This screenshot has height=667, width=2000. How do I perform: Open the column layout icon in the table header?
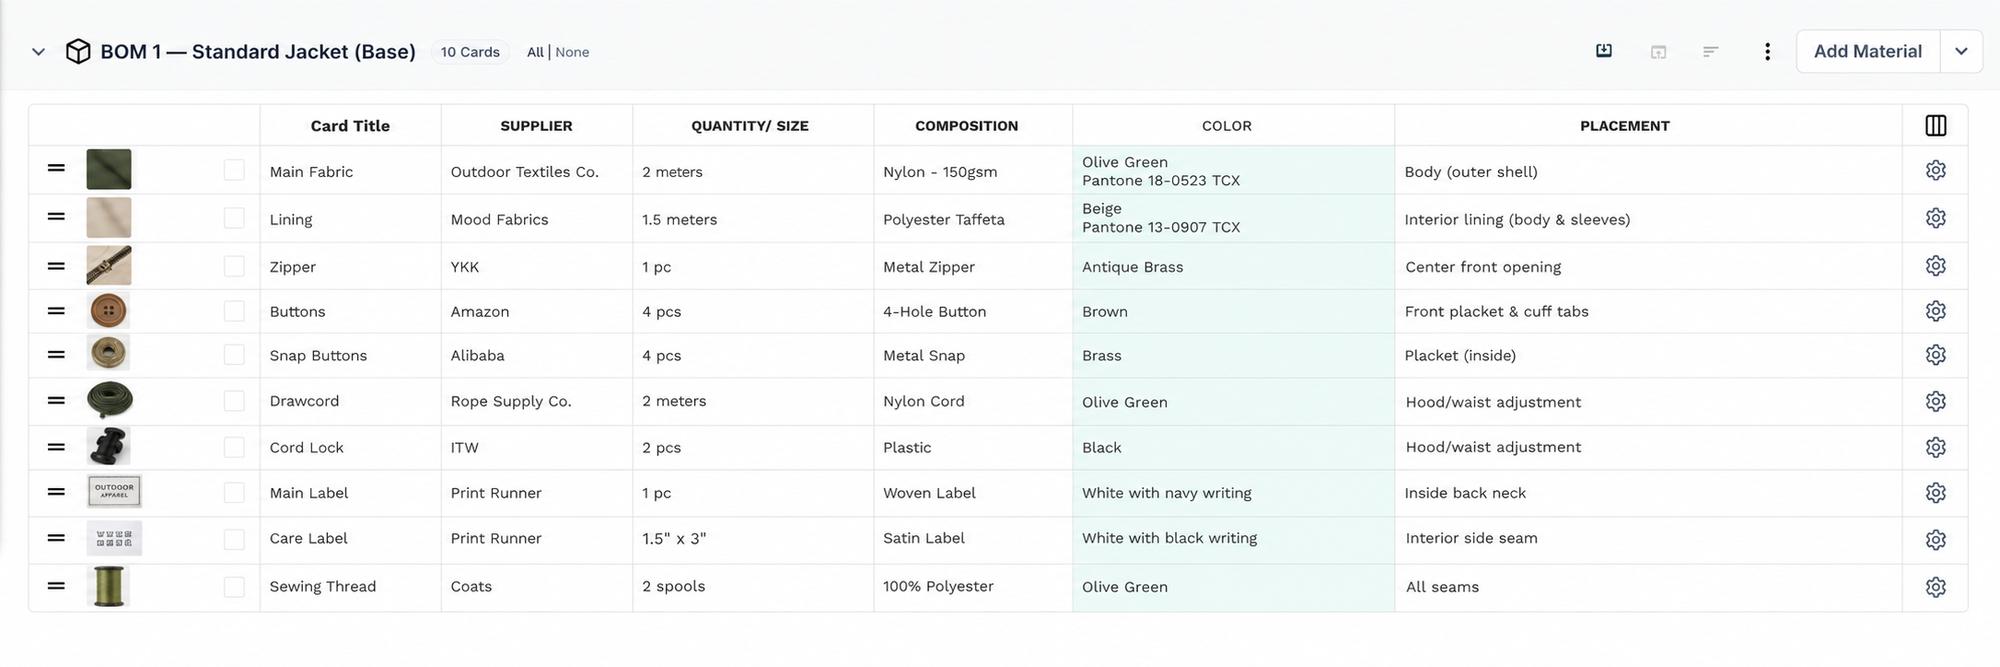coord(1936,125)
